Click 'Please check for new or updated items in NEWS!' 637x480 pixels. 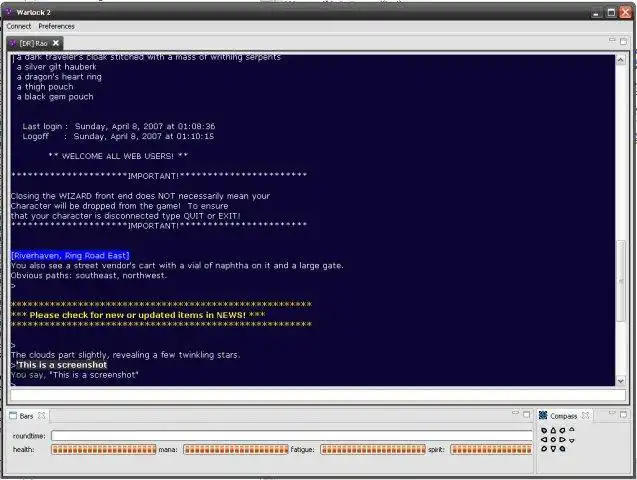(138, 315)
